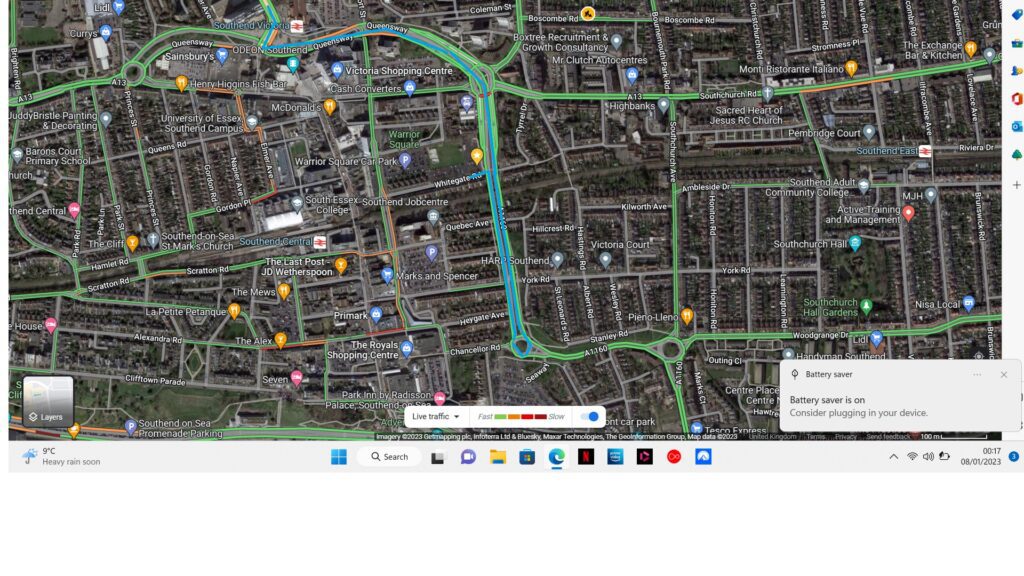Add a sidebar app with plus button
Viewport: 1024px width, 576px height.
point(1016,185)
